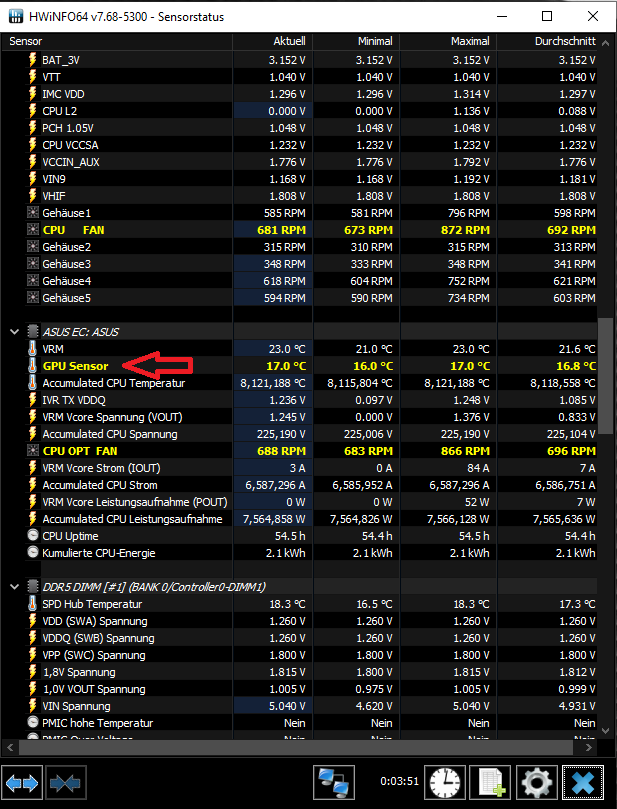Click the thermometer icon beside VRM

pyautogui.click(x=33, y=349)
